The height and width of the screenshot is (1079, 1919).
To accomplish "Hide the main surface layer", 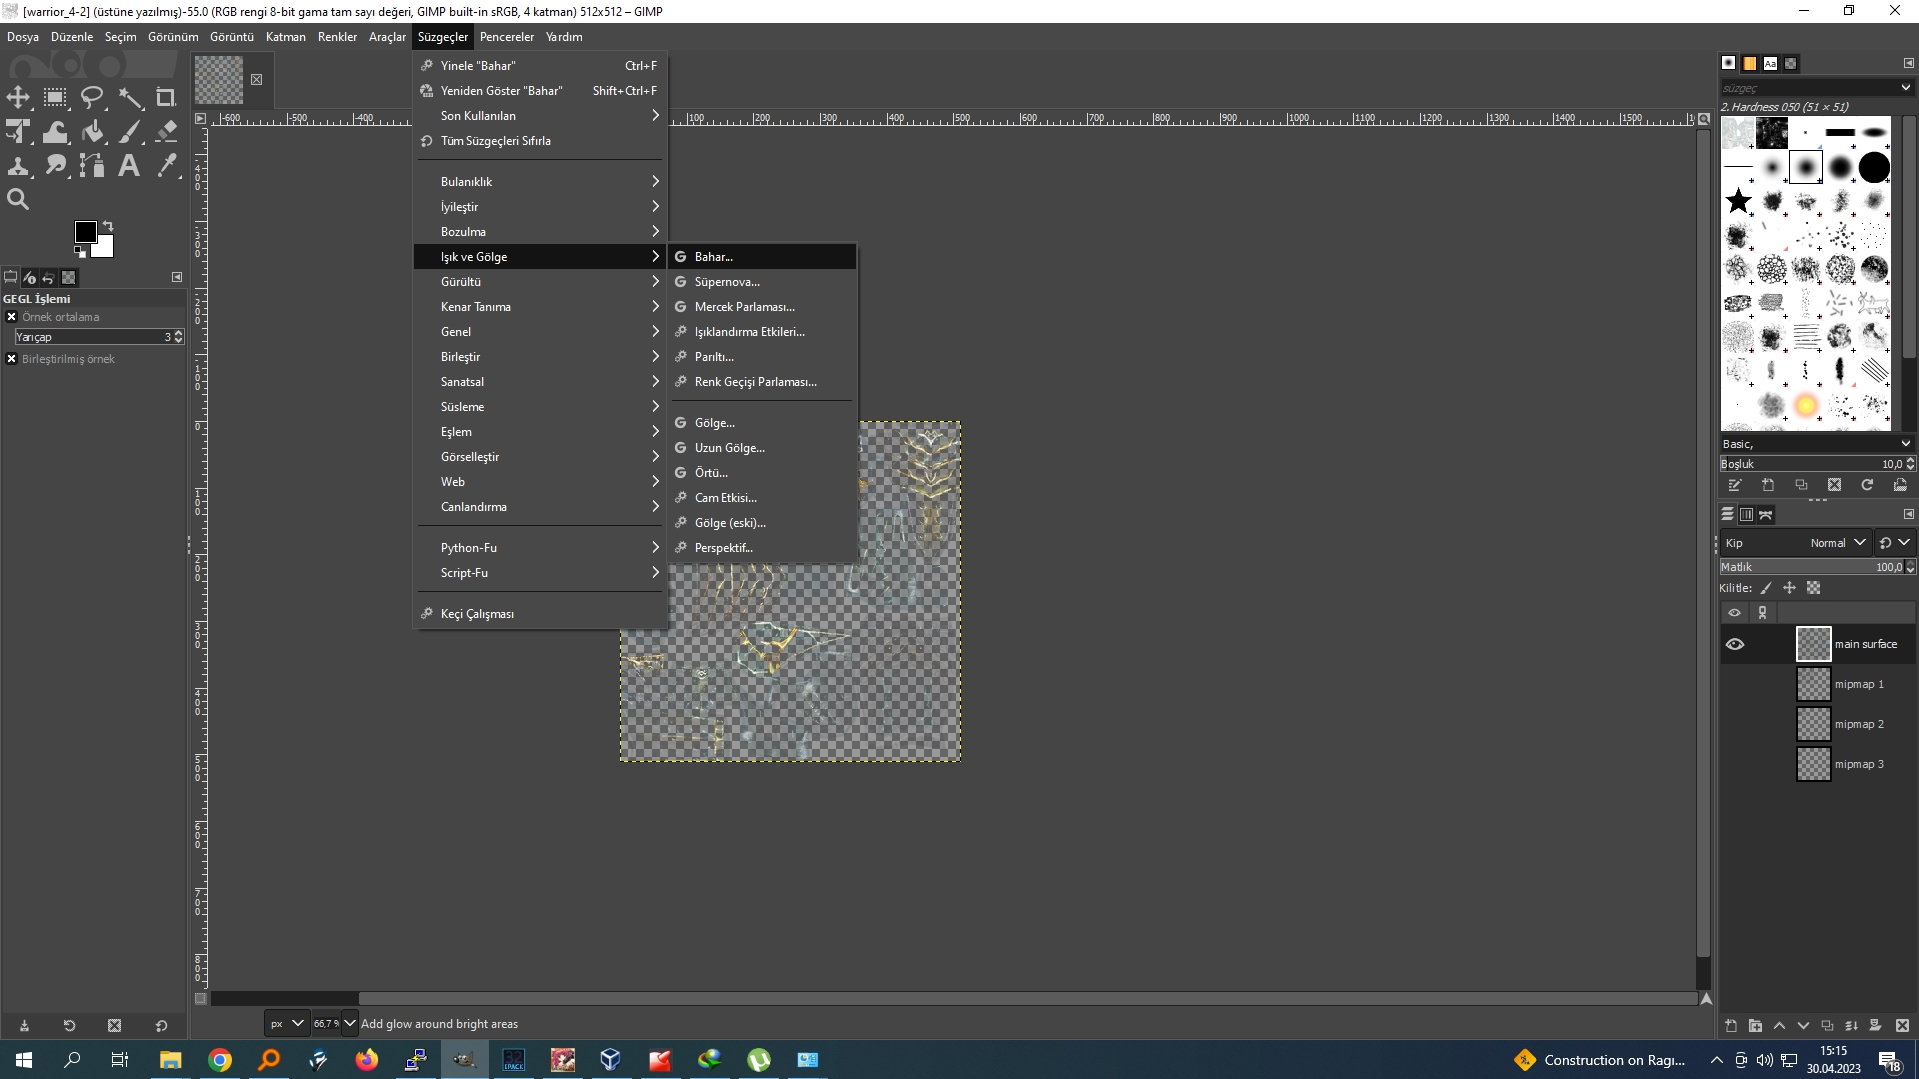I will point(1735,644).
